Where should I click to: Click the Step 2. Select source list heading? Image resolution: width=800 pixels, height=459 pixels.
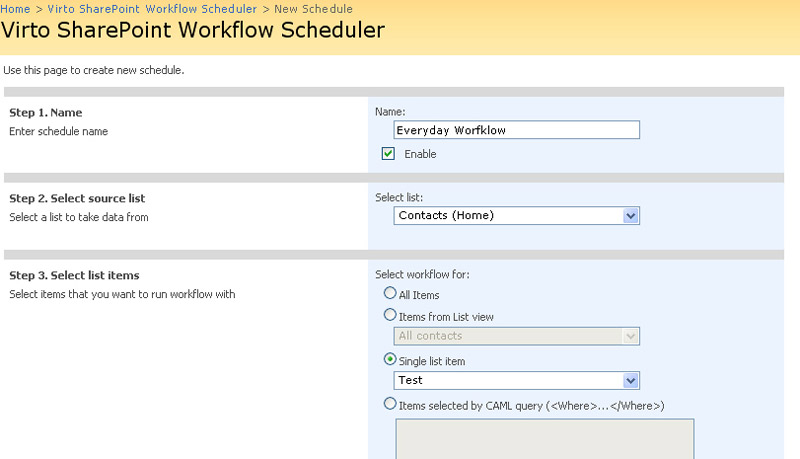click(77, 198)
